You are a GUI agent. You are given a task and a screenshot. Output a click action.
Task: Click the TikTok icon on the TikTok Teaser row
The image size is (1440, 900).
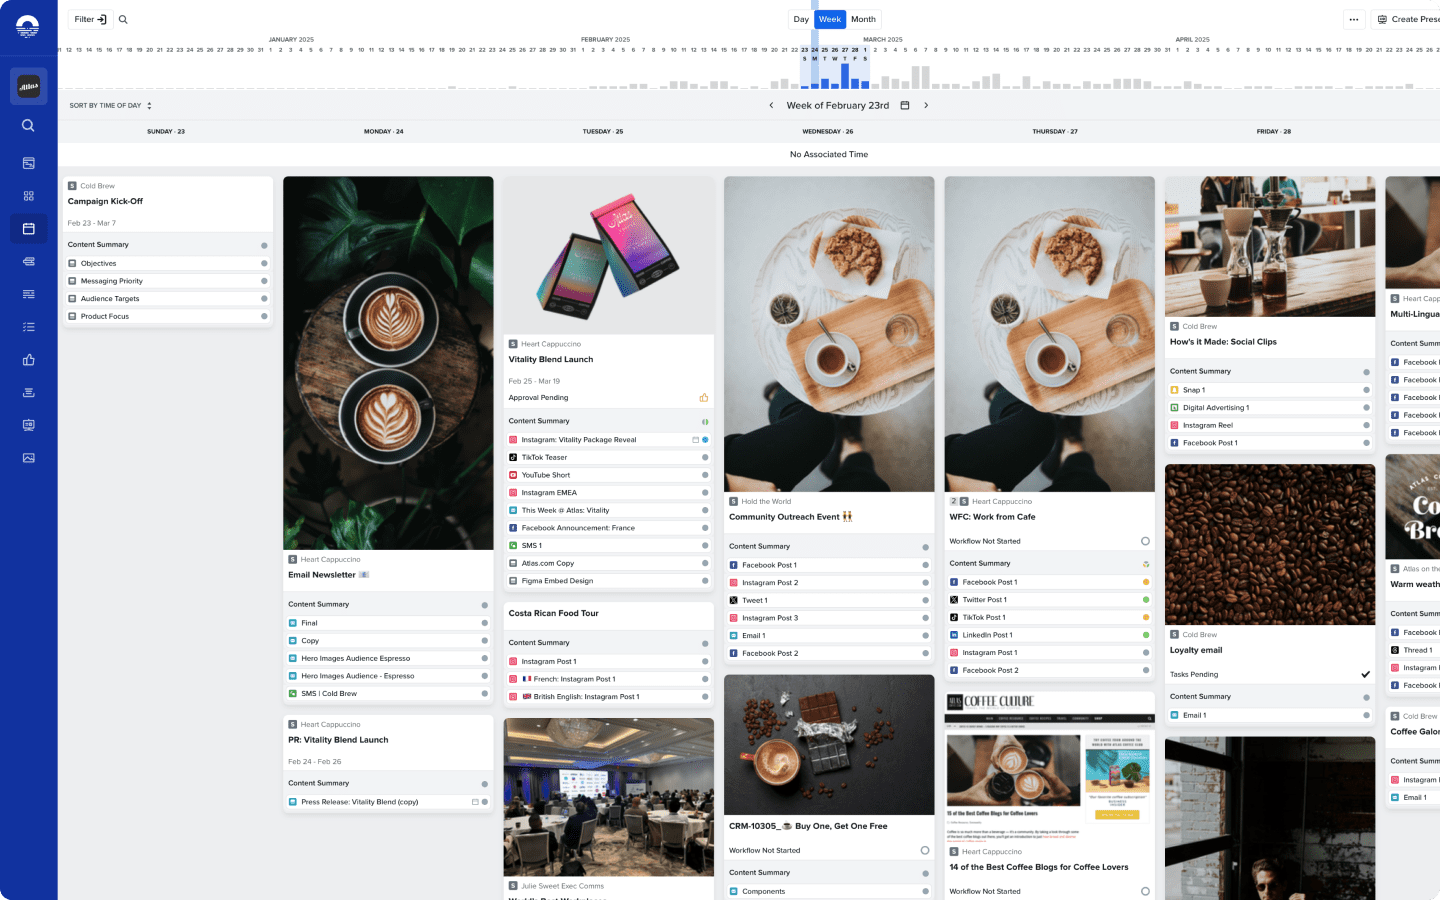513,457
